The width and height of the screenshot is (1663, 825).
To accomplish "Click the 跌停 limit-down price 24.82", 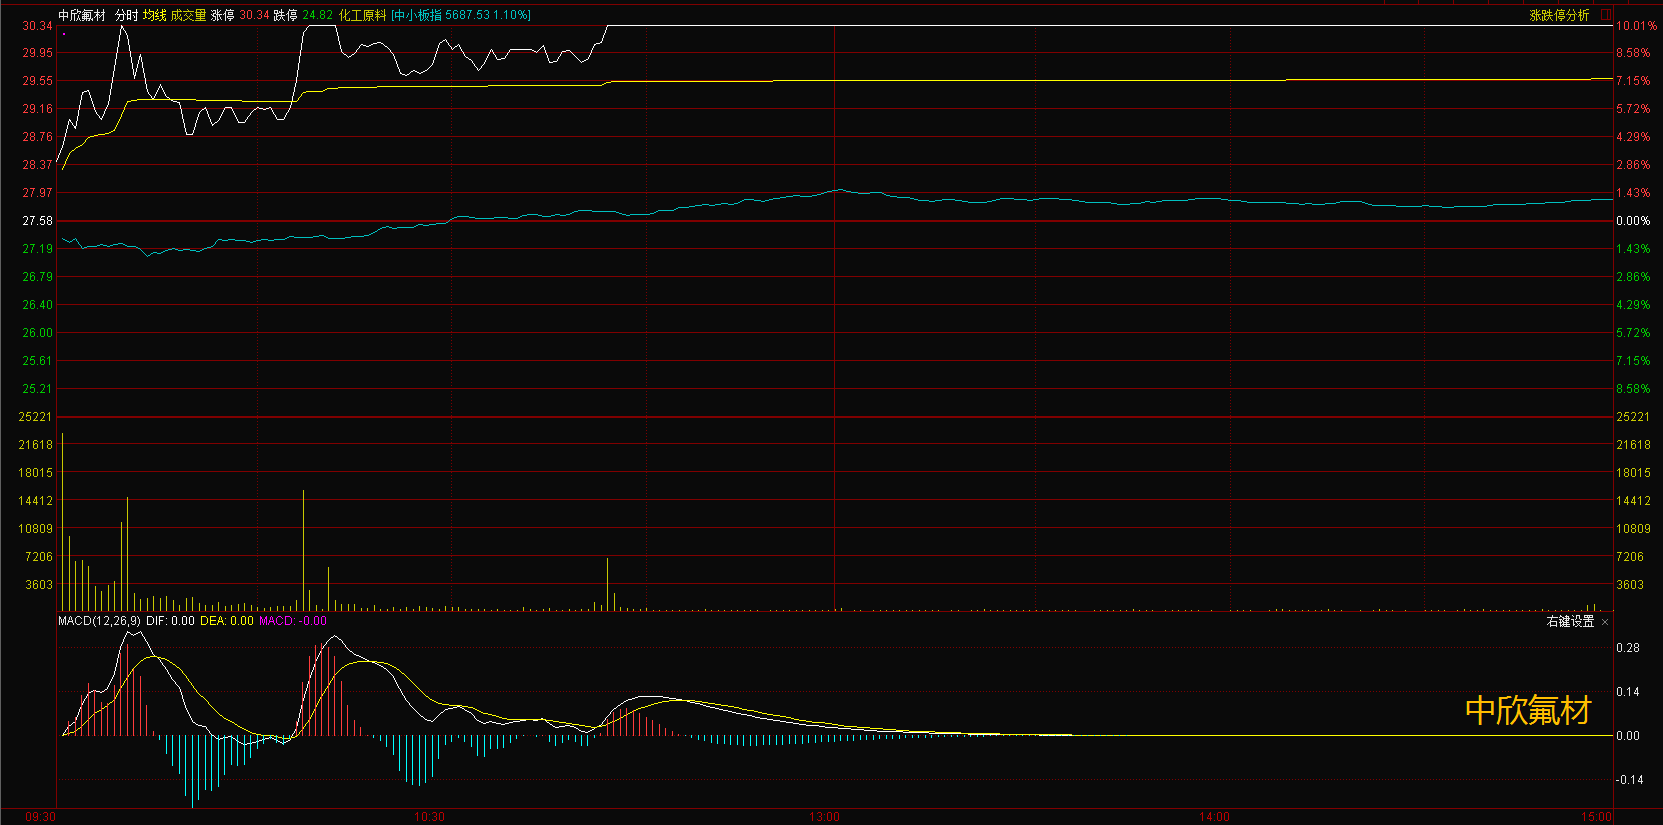I will click(x=317, y=15).
